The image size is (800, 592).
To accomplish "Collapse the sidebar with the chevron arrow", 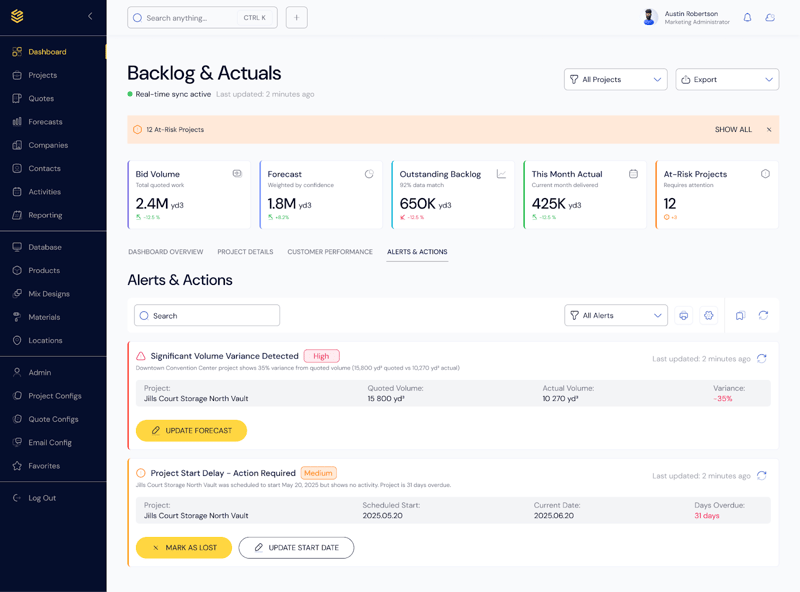I will tap(90, 17).
